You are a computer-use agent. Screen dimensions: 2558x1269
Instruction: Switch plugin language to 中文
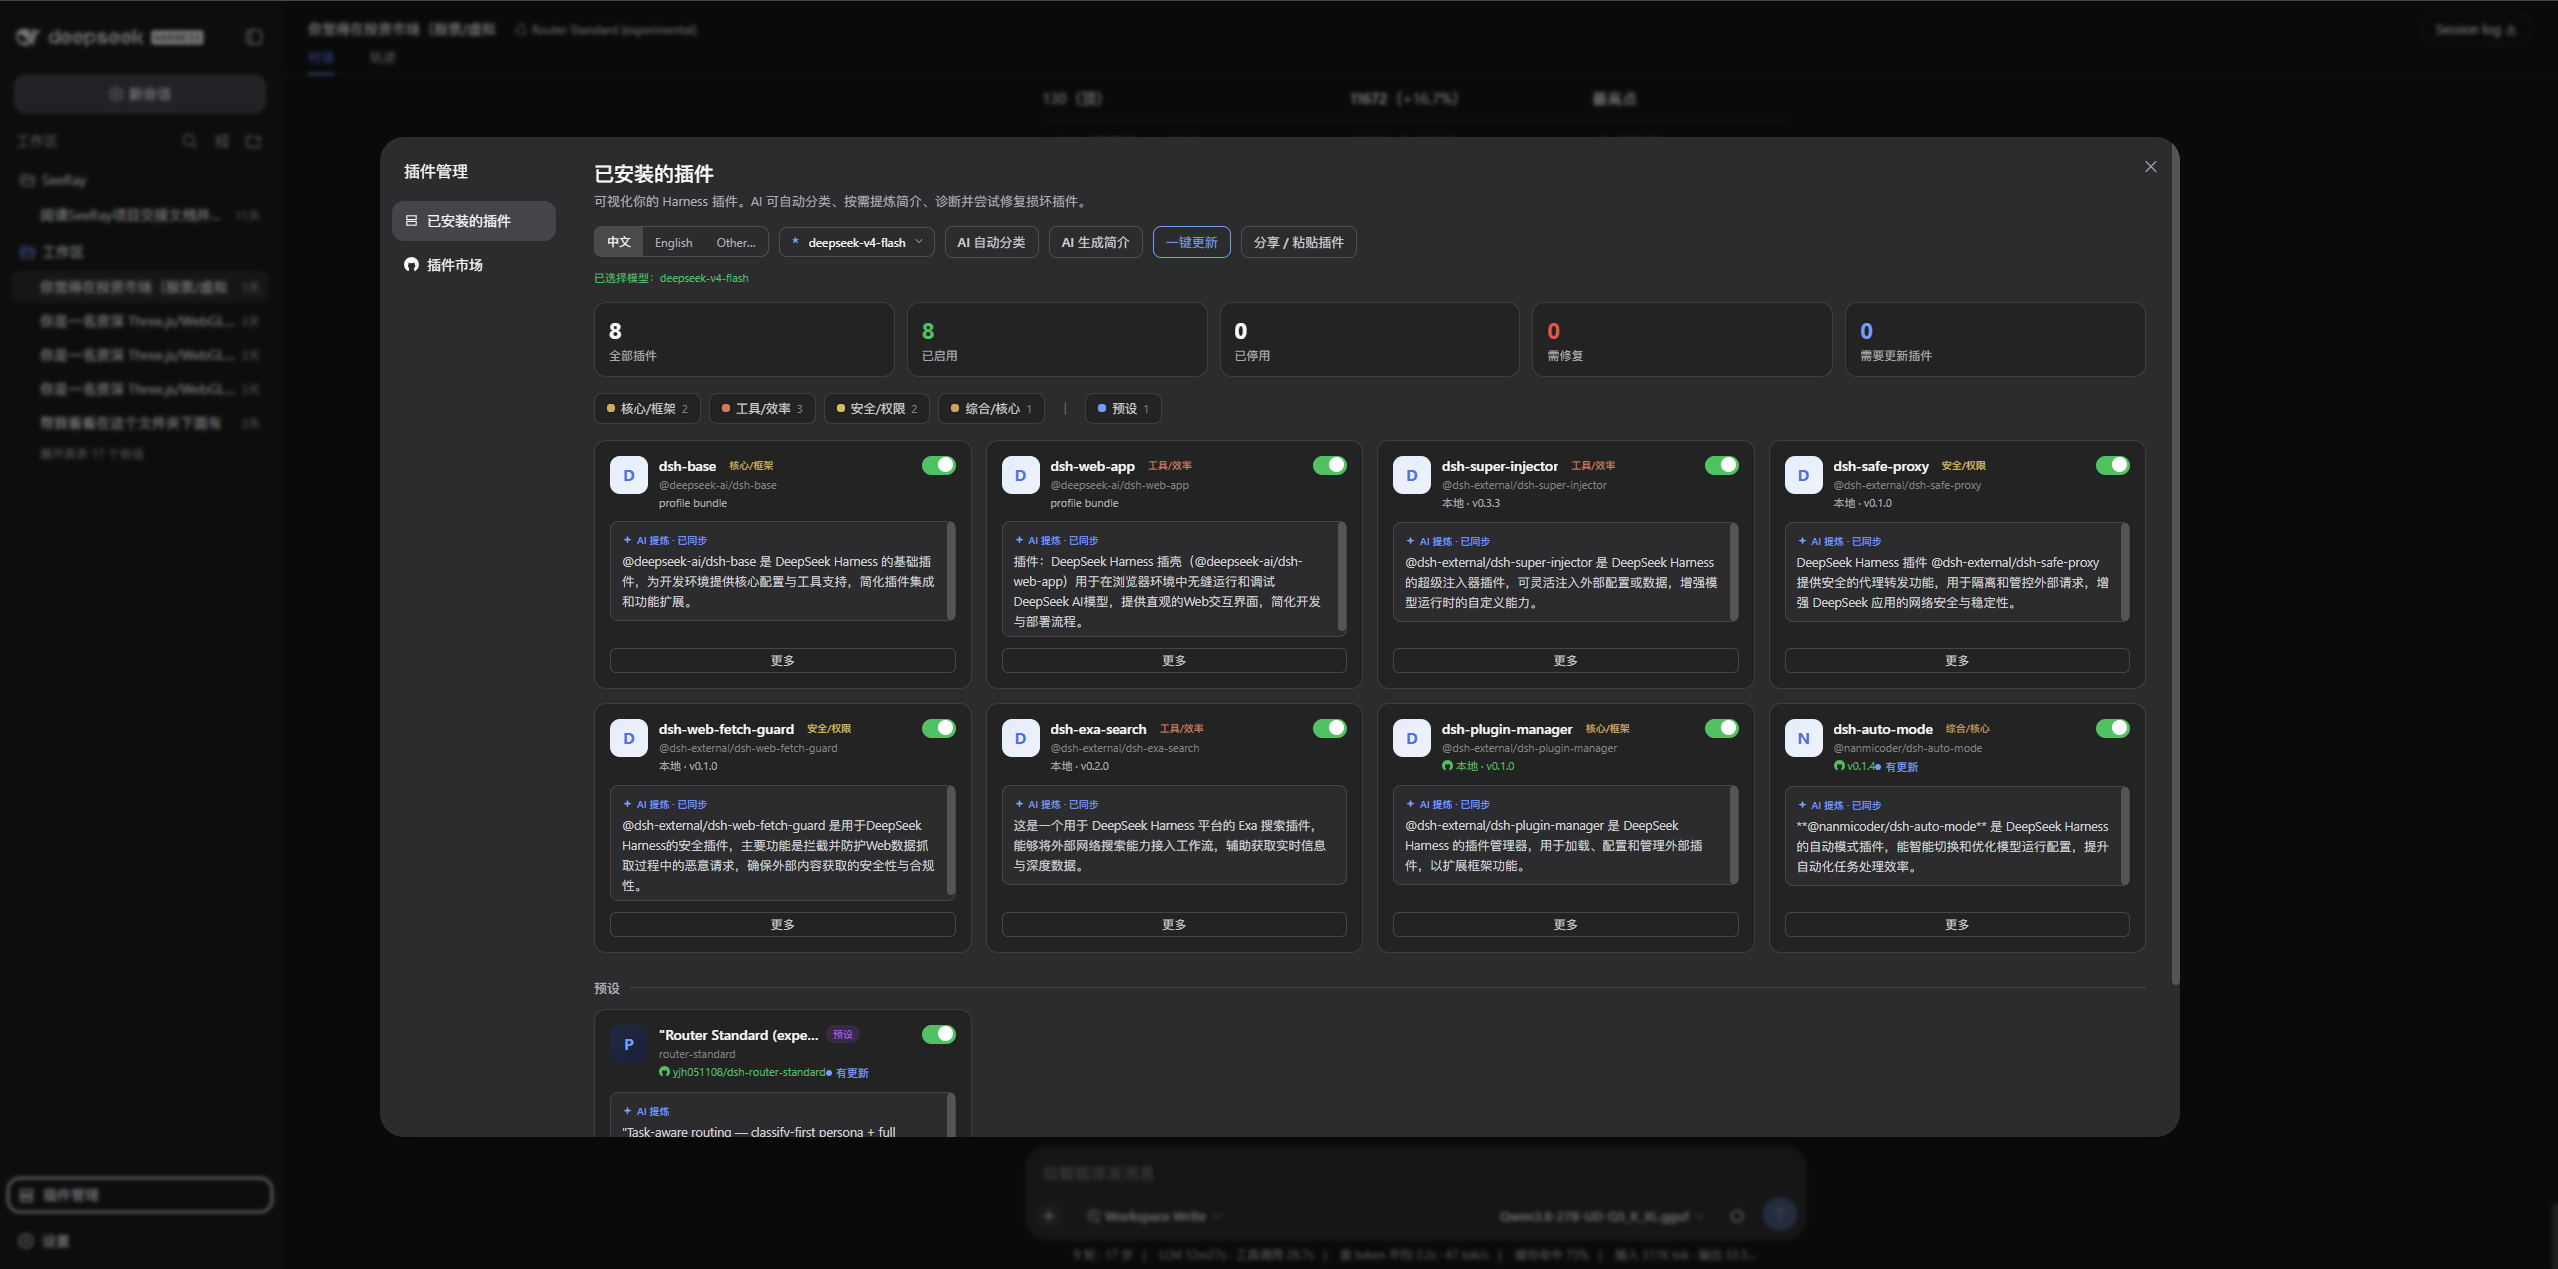tap(619, 242)
